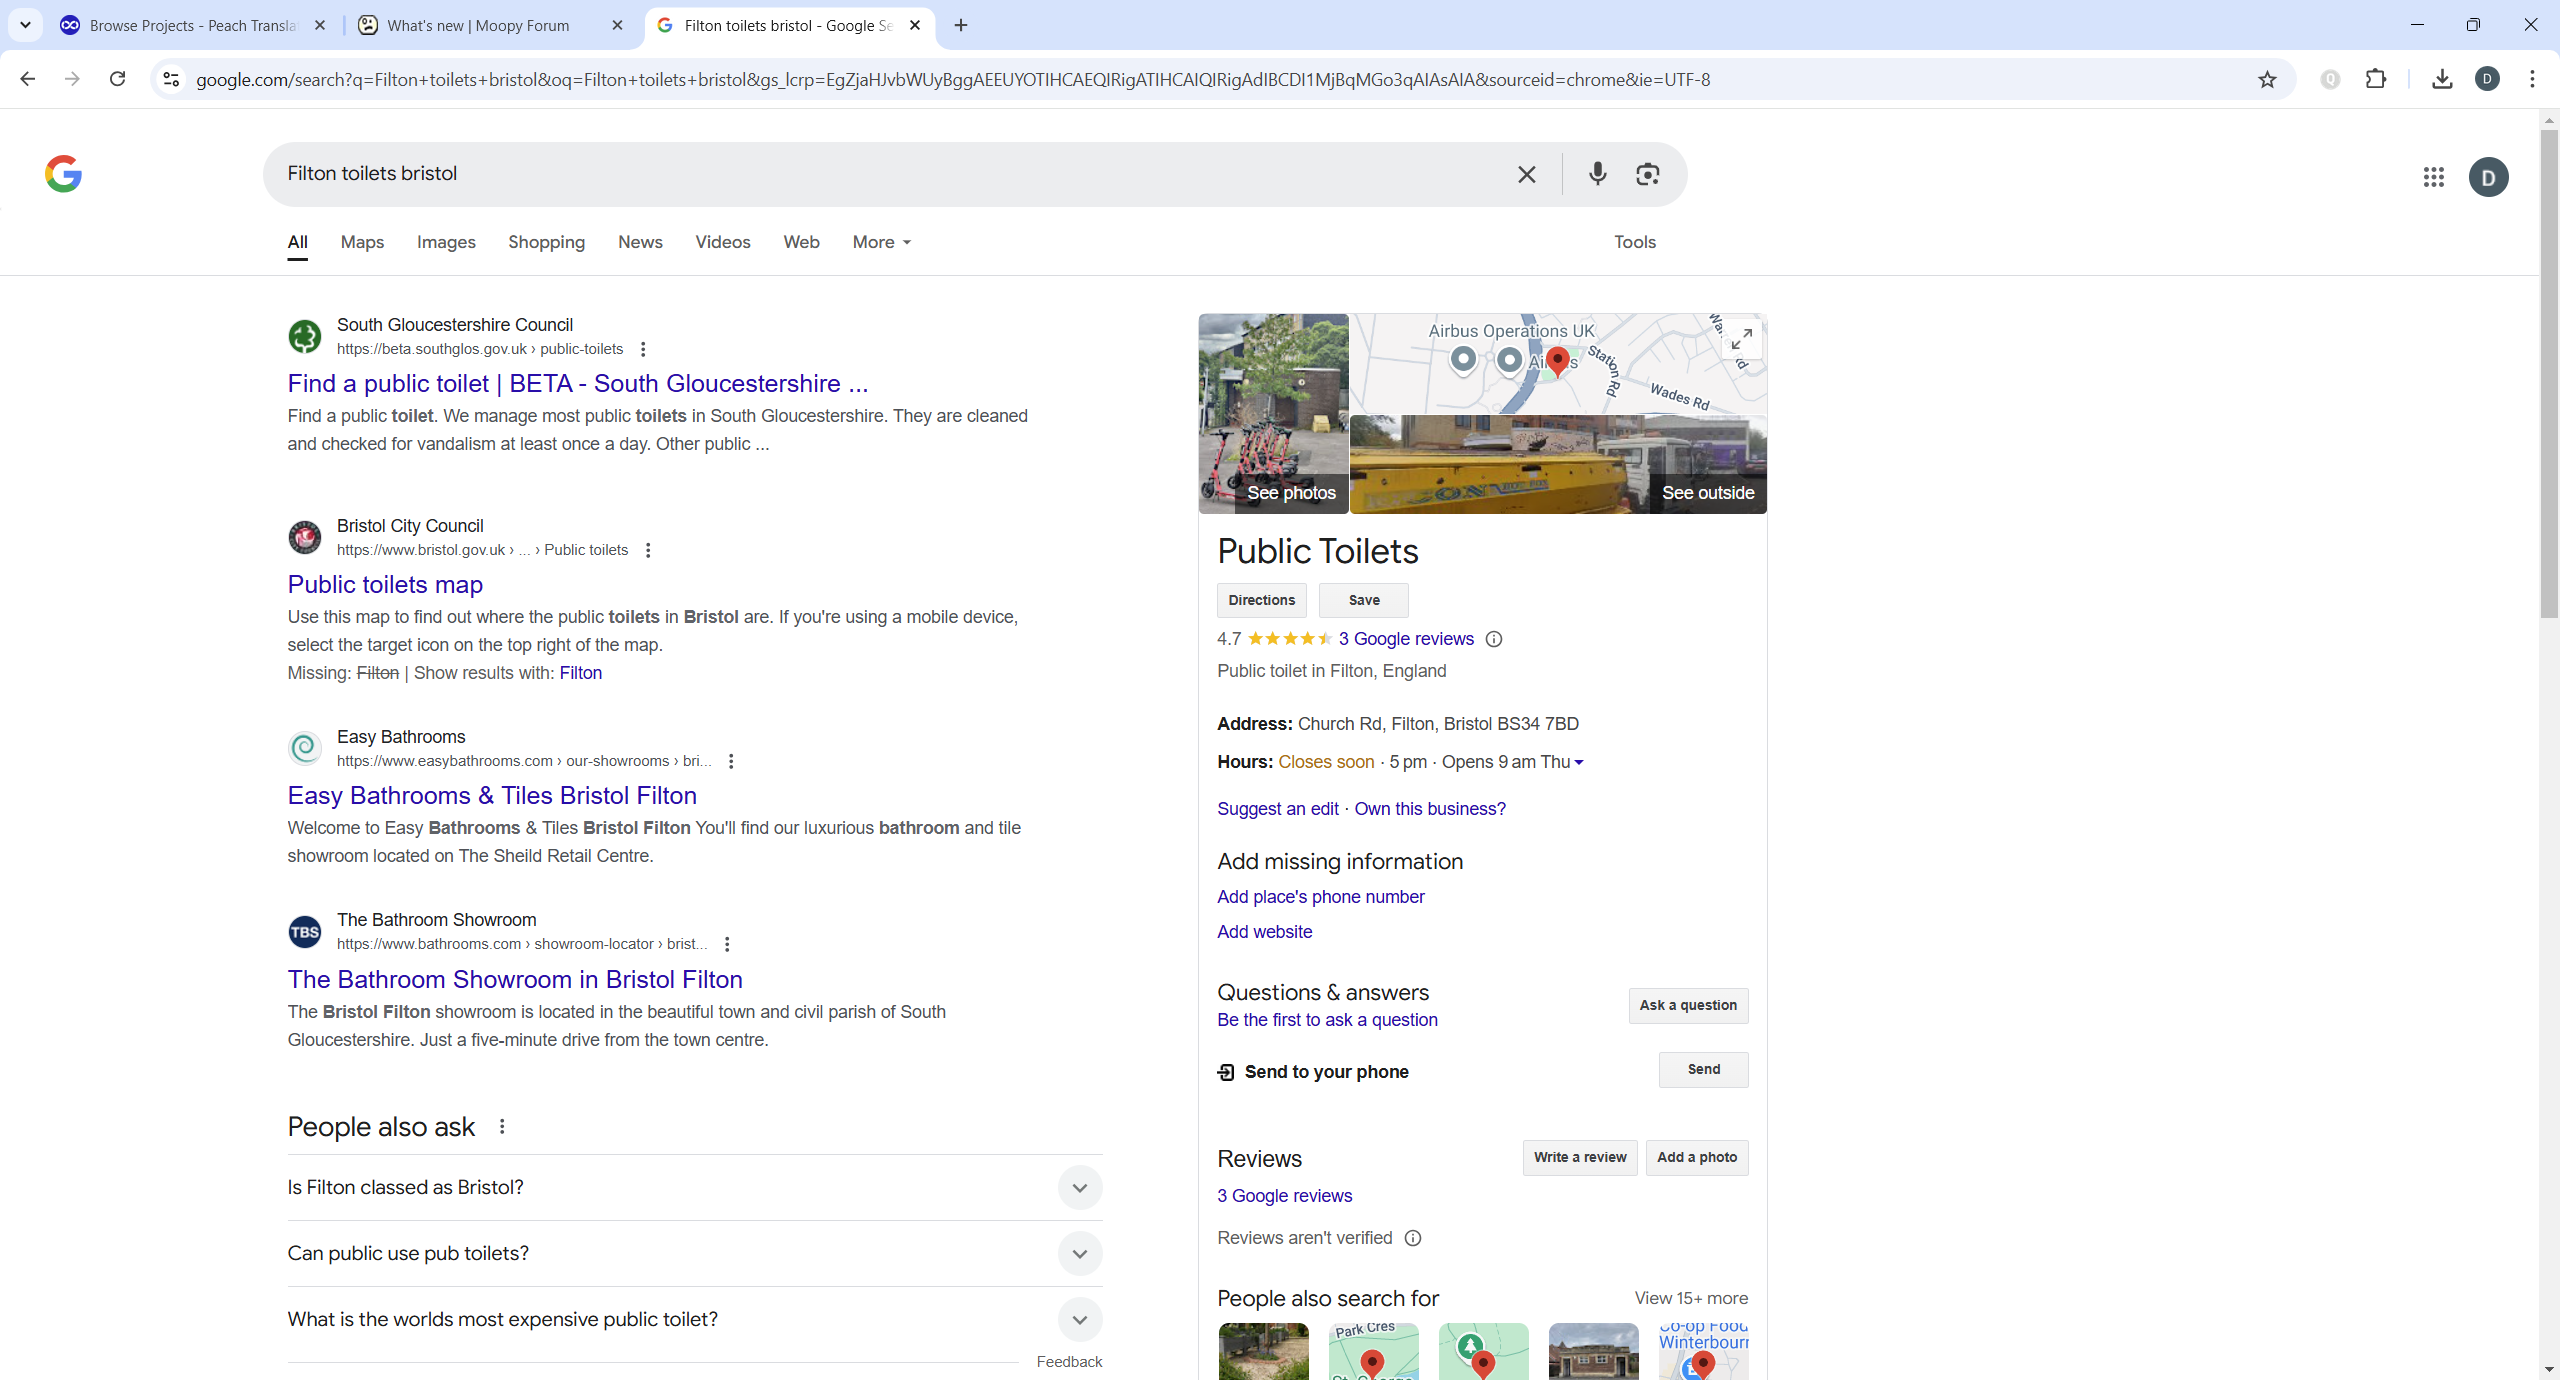The image size is (2560, 1380).
Task: Close the Browse Projects - Peach tab
Action: pyautogui.click(x=320, y=25)
